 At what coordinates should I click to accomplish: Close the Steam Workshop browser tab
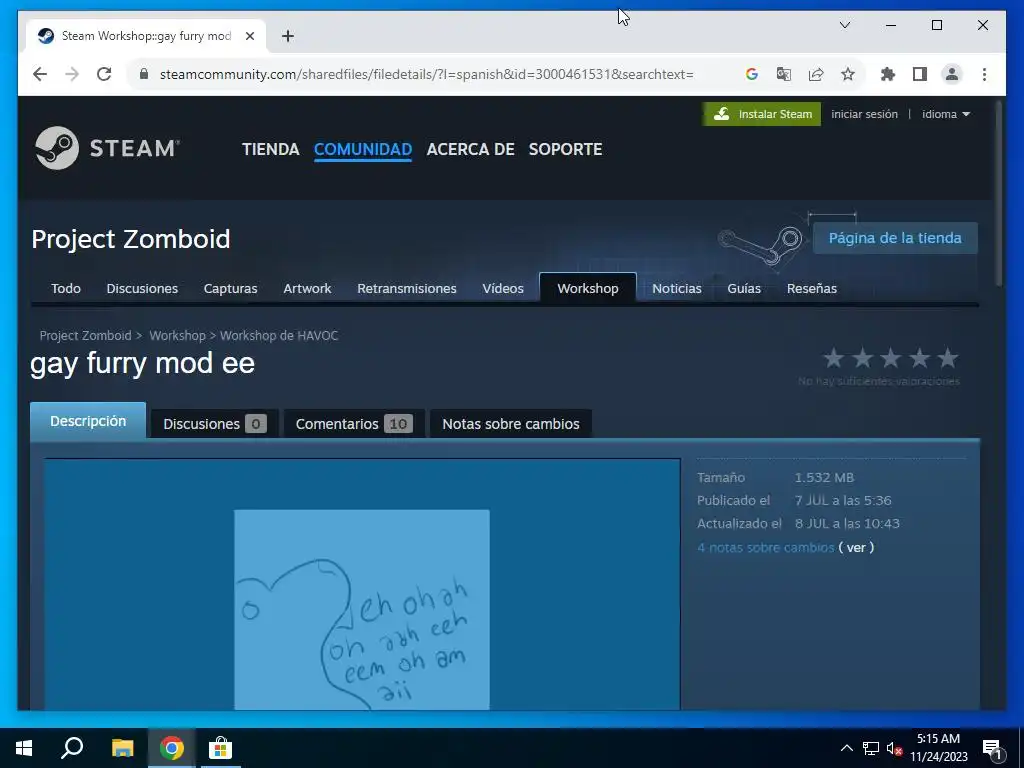click(249, 36)
